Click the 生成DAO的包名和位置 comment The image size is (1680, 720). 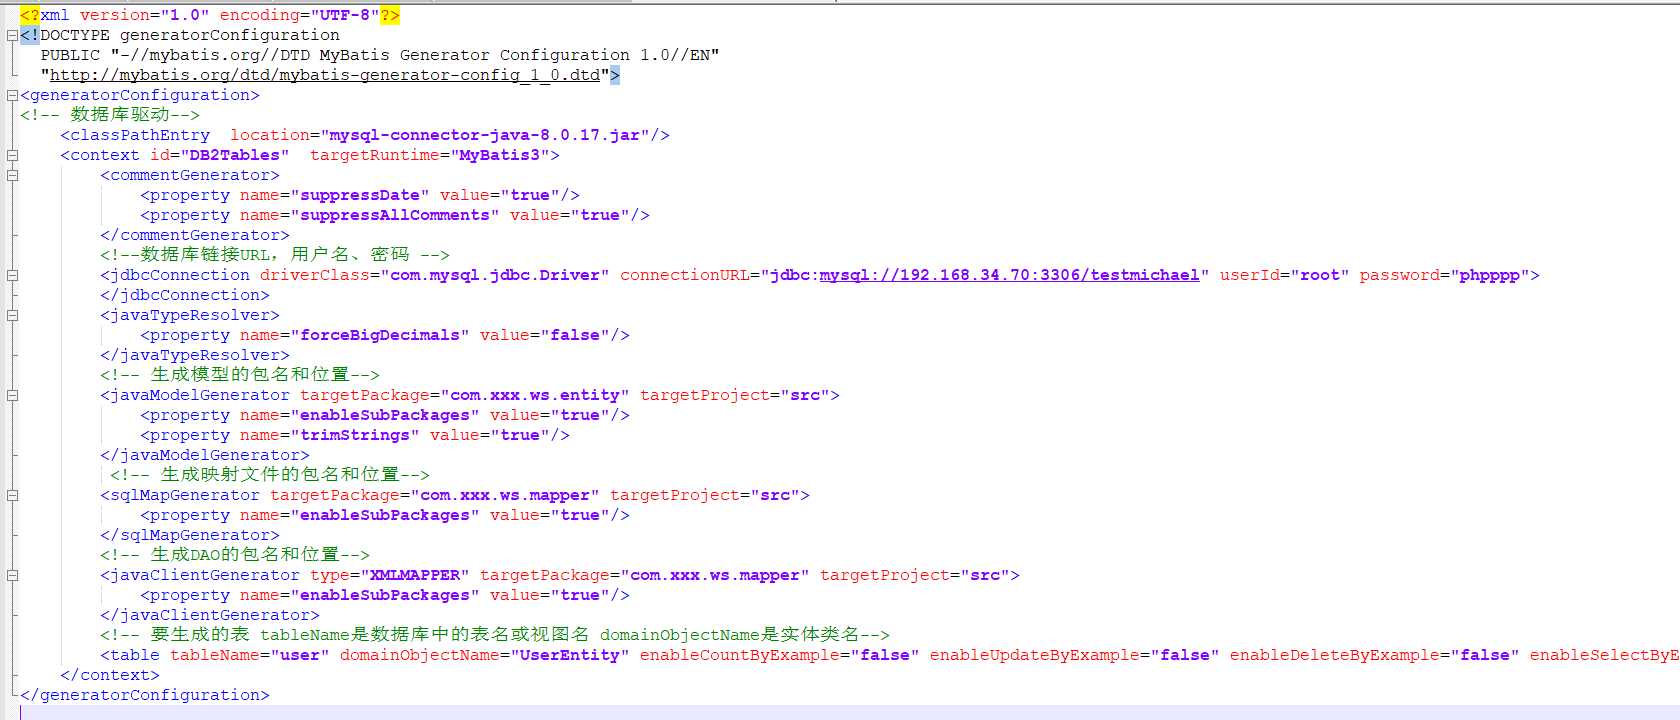pos(235,555)
